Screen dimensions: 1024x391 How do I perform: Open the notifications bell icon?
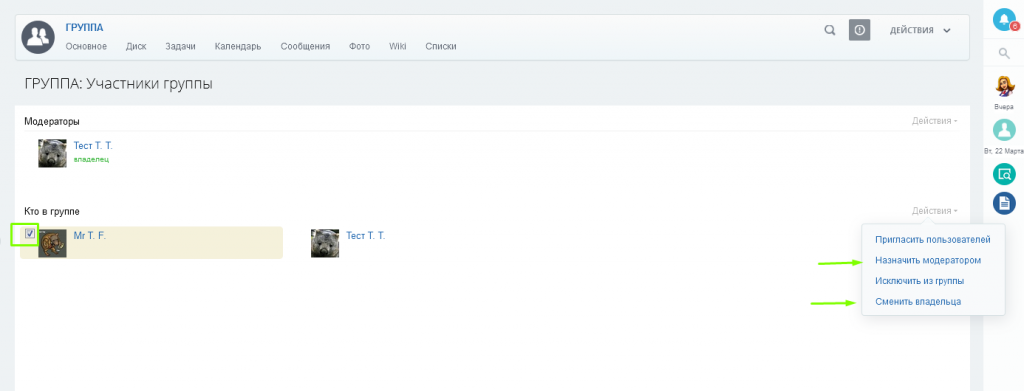pos(1004,19)
